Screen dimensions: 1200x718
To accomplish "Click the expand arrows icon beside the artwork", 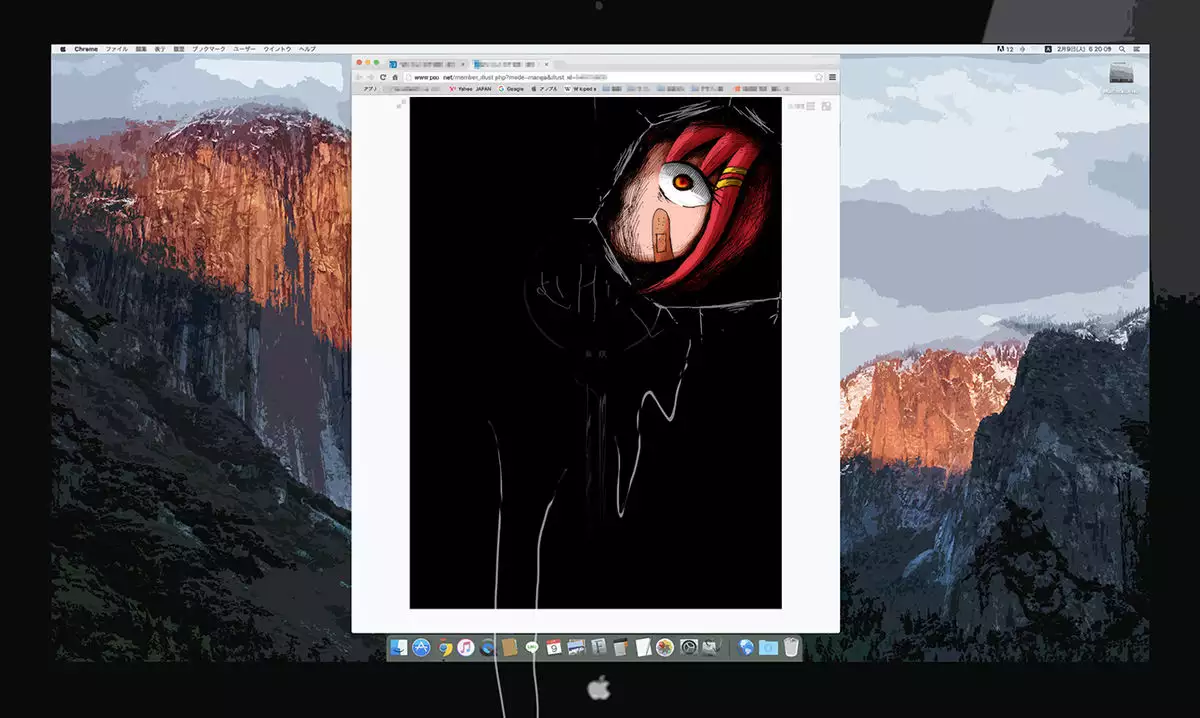I will (401, 104).
